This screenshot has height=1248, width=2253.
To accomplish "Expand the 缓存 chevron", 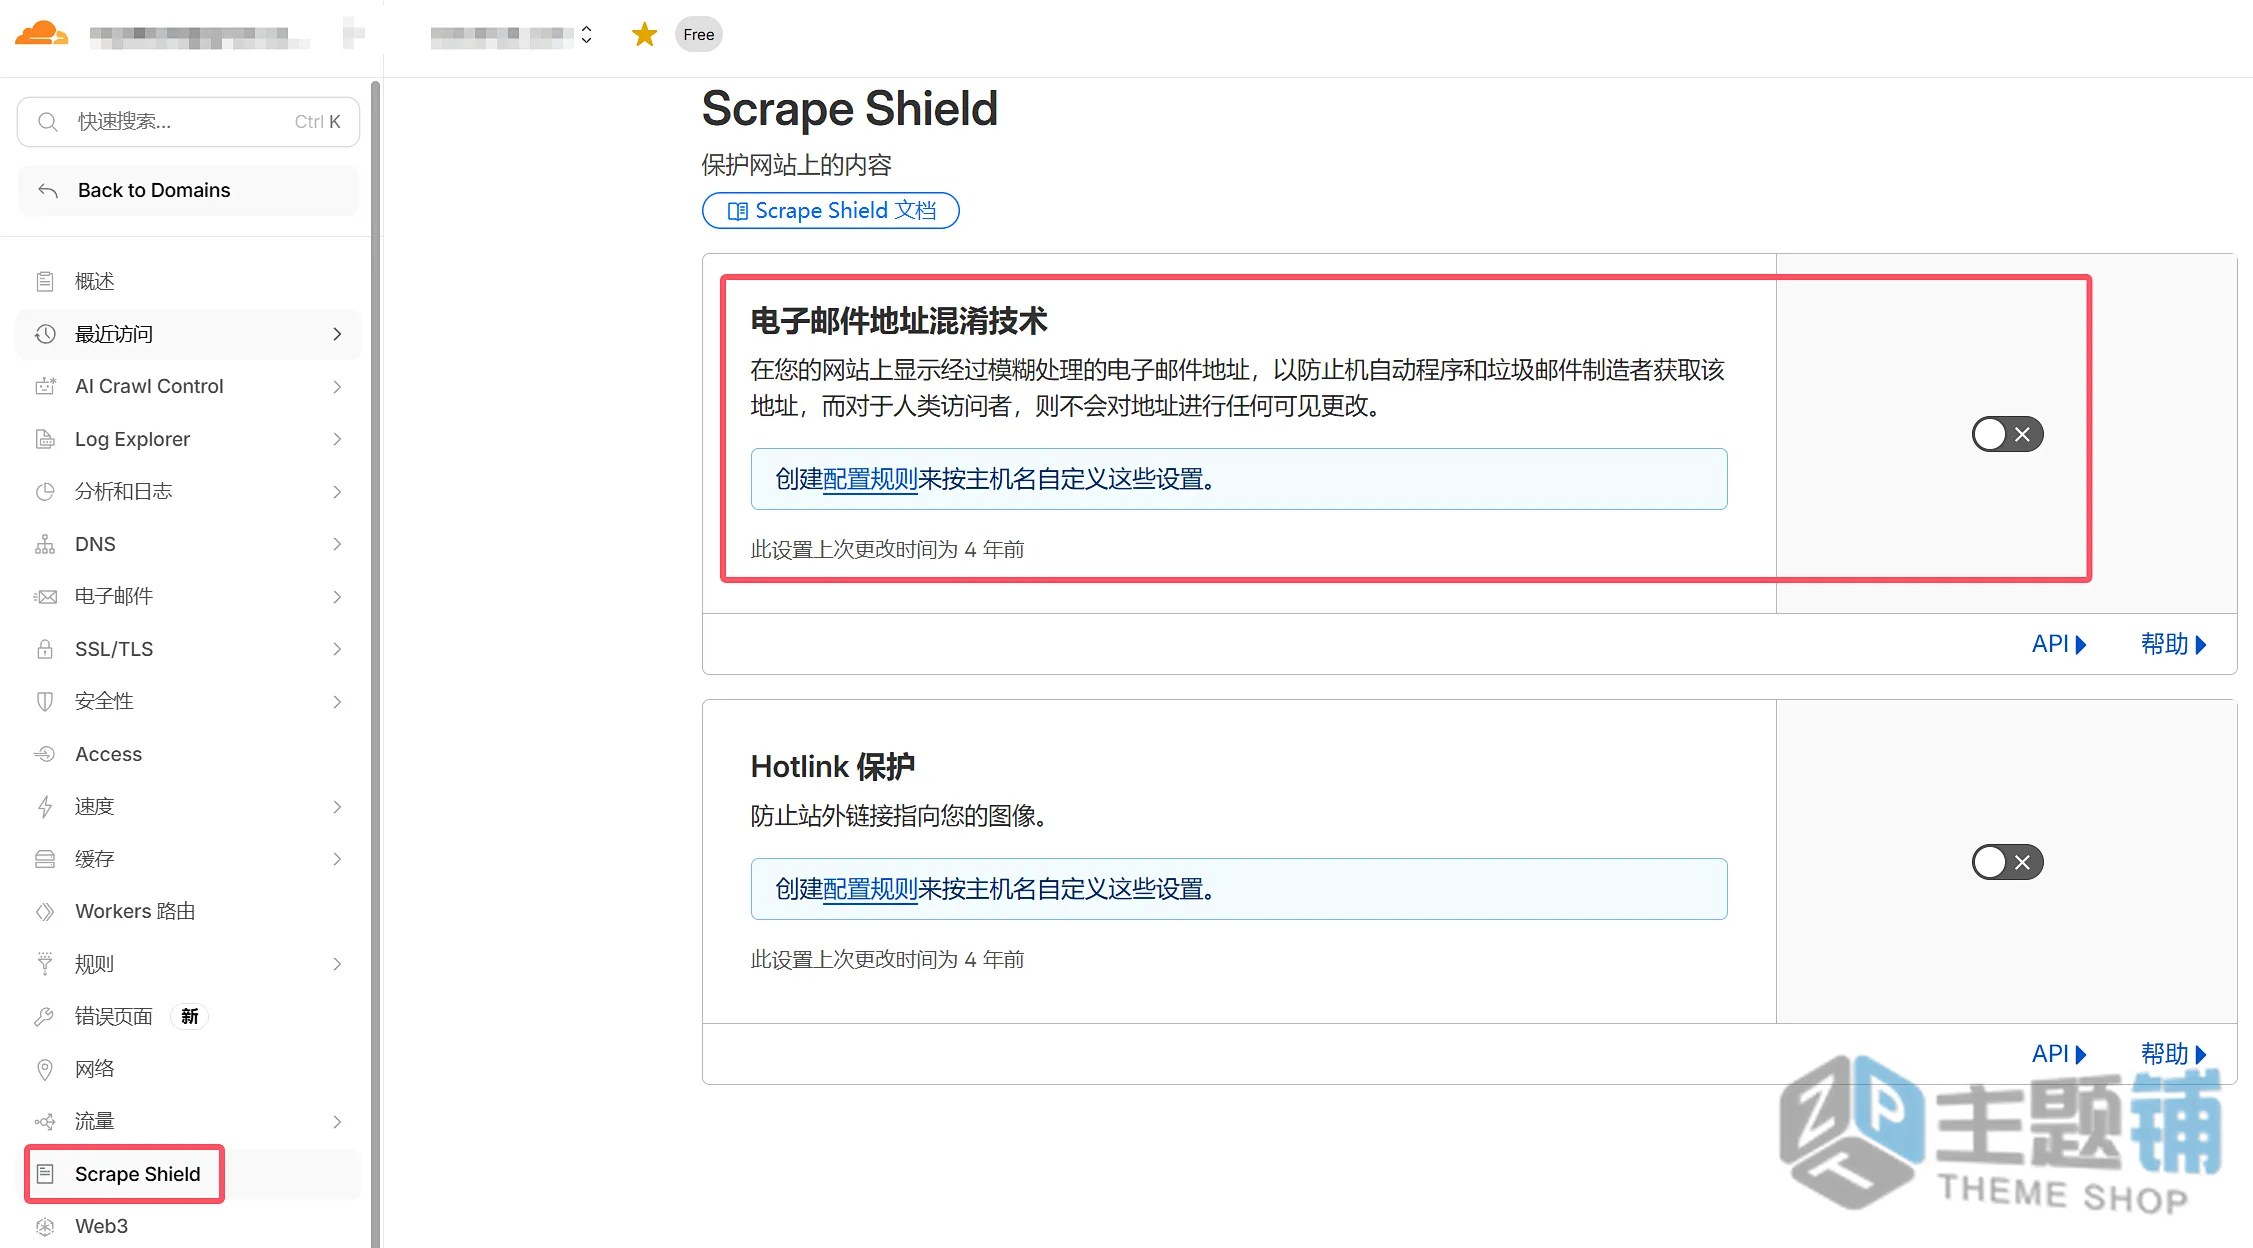I will point(337,859).
